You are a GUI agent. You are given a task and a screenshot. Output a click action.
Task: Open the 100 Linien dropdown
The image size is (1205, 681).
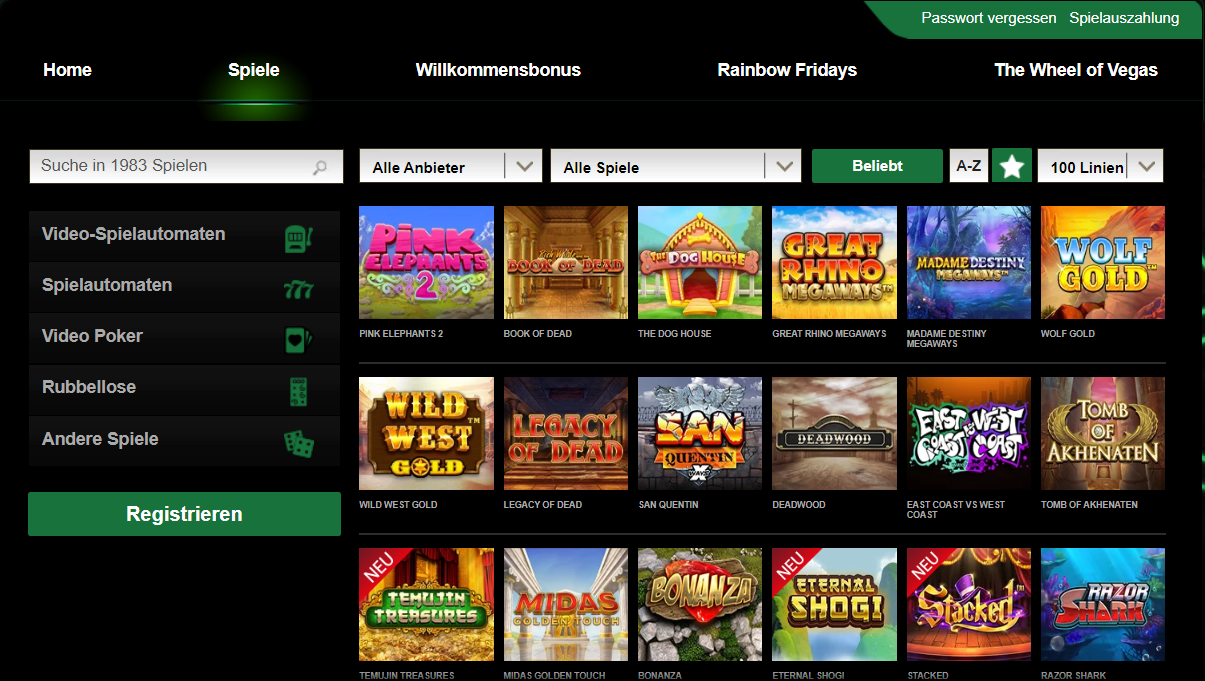tap(1100, 166)
